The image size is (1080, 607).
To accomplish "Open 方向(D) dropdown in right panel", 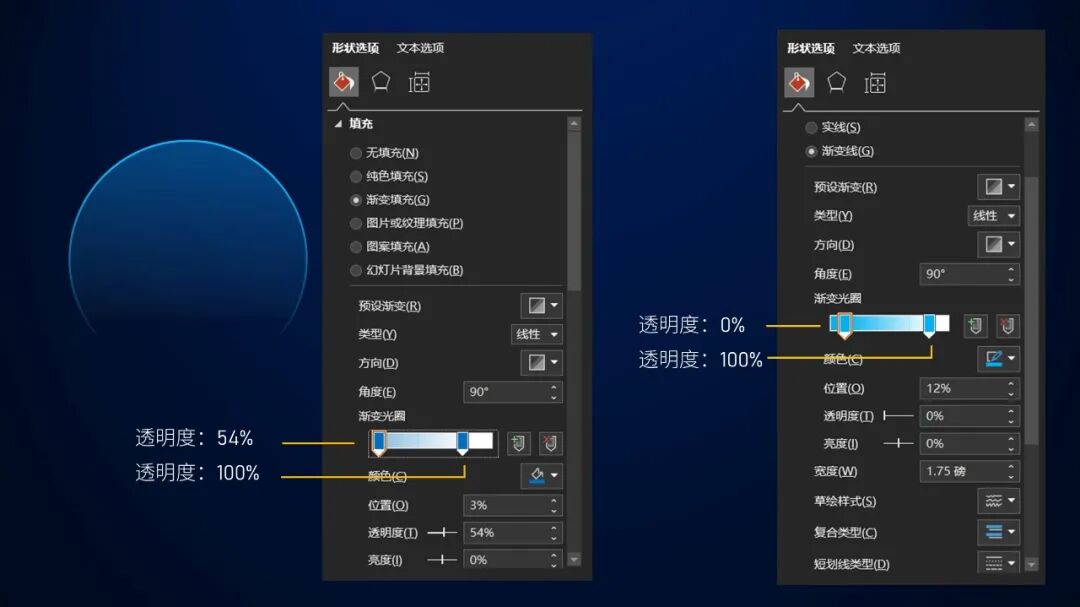I will [999, 244].
